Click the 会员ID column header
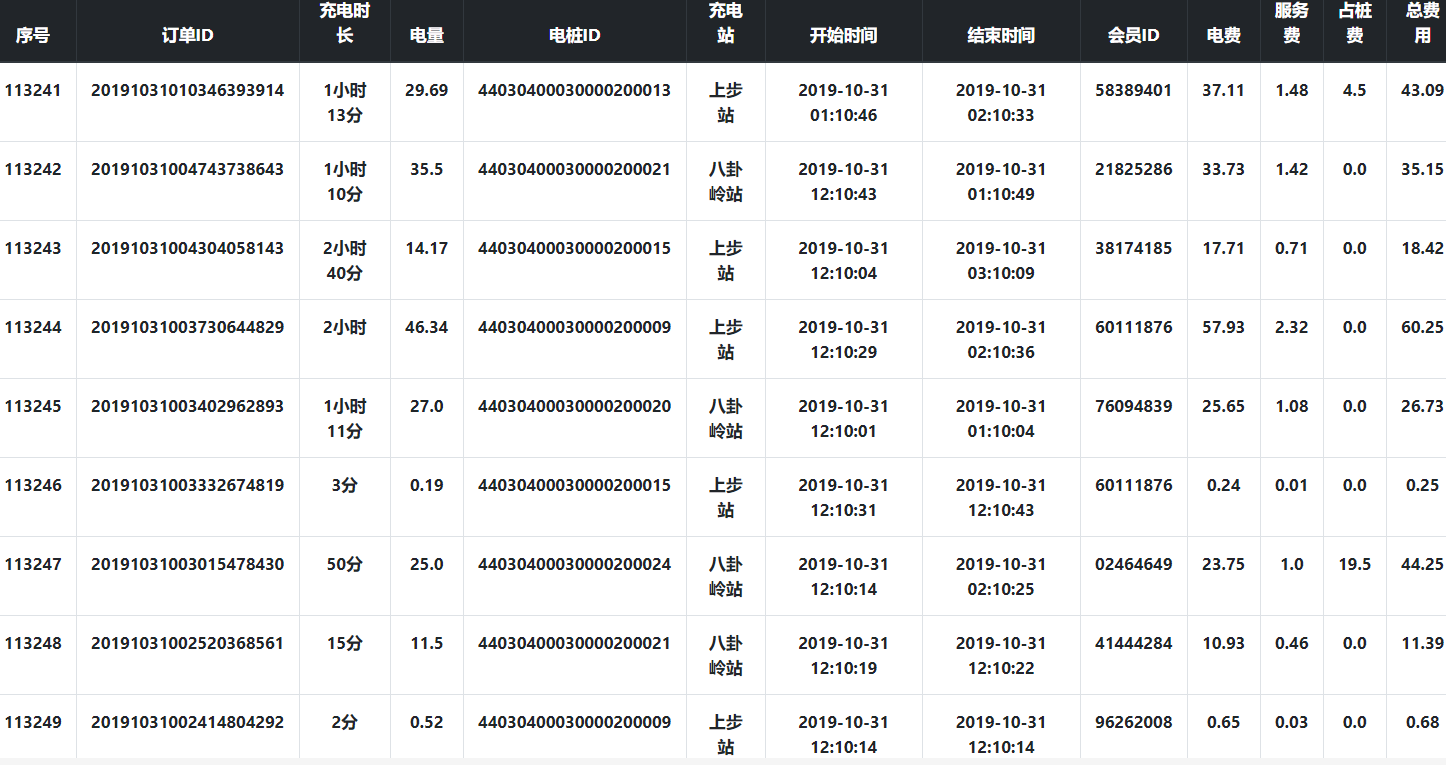Viewport: 1446px width, 765px height. (x=1133, y=35)
